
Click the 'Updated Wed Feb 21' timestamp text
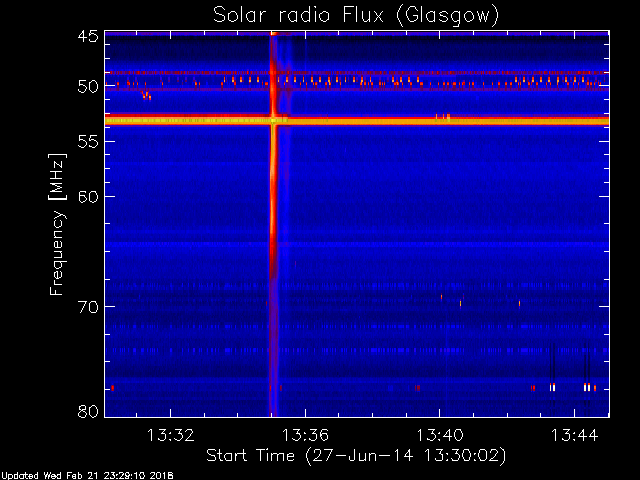87,476
